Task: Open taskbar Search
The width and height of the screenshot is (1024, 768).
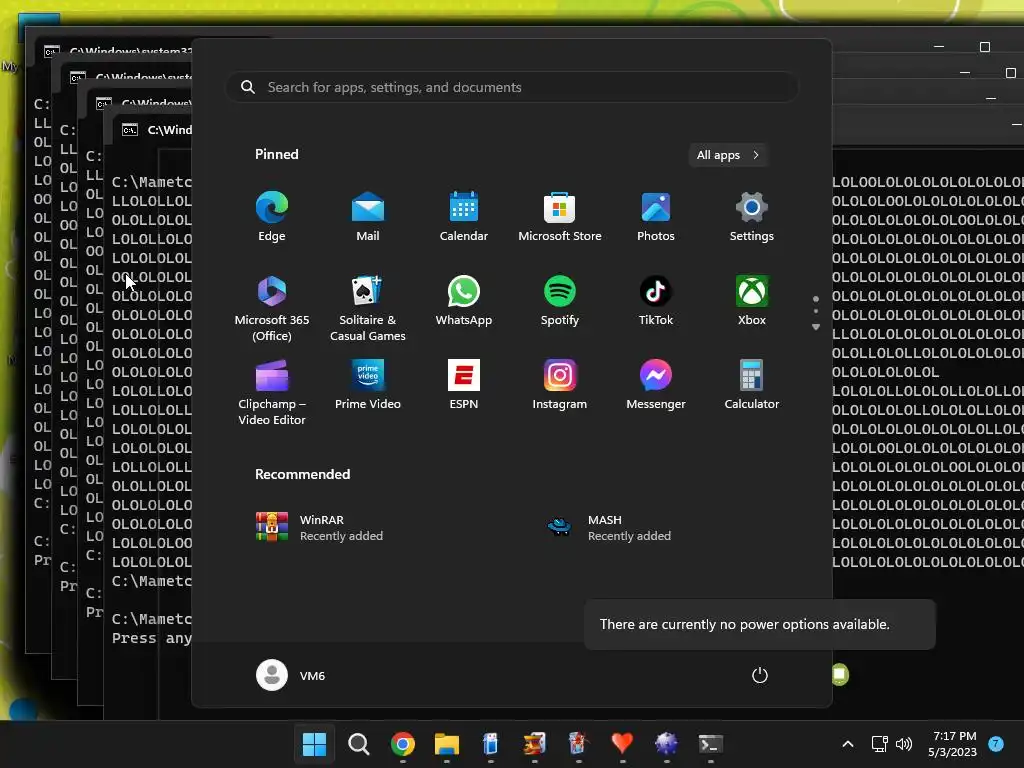Action: pyautogui.click(x=359, y=744)
